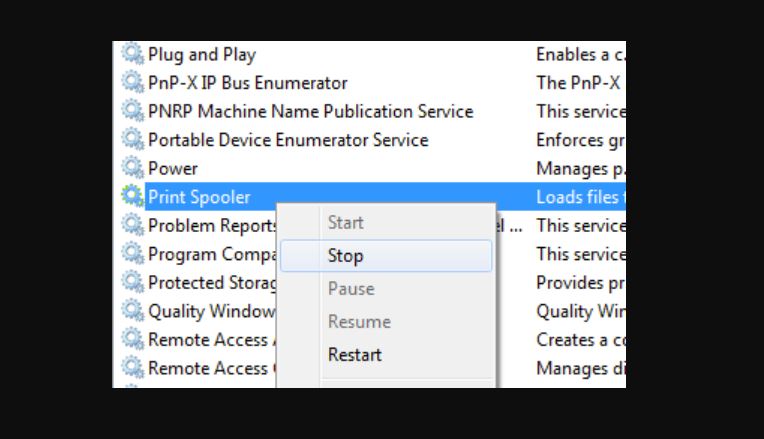This screenshot has width=764, height=439.
Task: Click Program Compatibility service entry
Action: [x=212, y=254]
